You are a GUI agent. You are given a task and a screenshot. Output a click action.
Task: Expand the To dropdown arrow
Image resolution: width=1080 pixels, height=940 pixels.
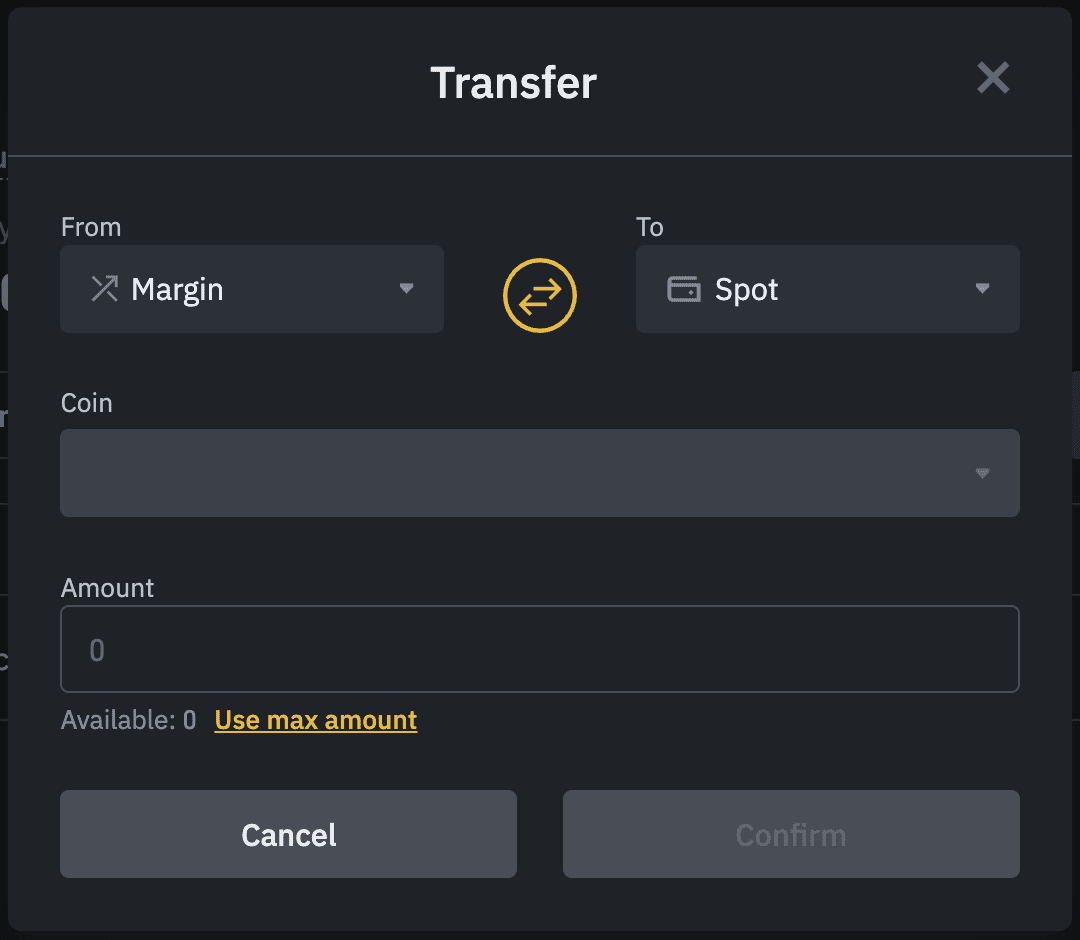tap(982, 289)
